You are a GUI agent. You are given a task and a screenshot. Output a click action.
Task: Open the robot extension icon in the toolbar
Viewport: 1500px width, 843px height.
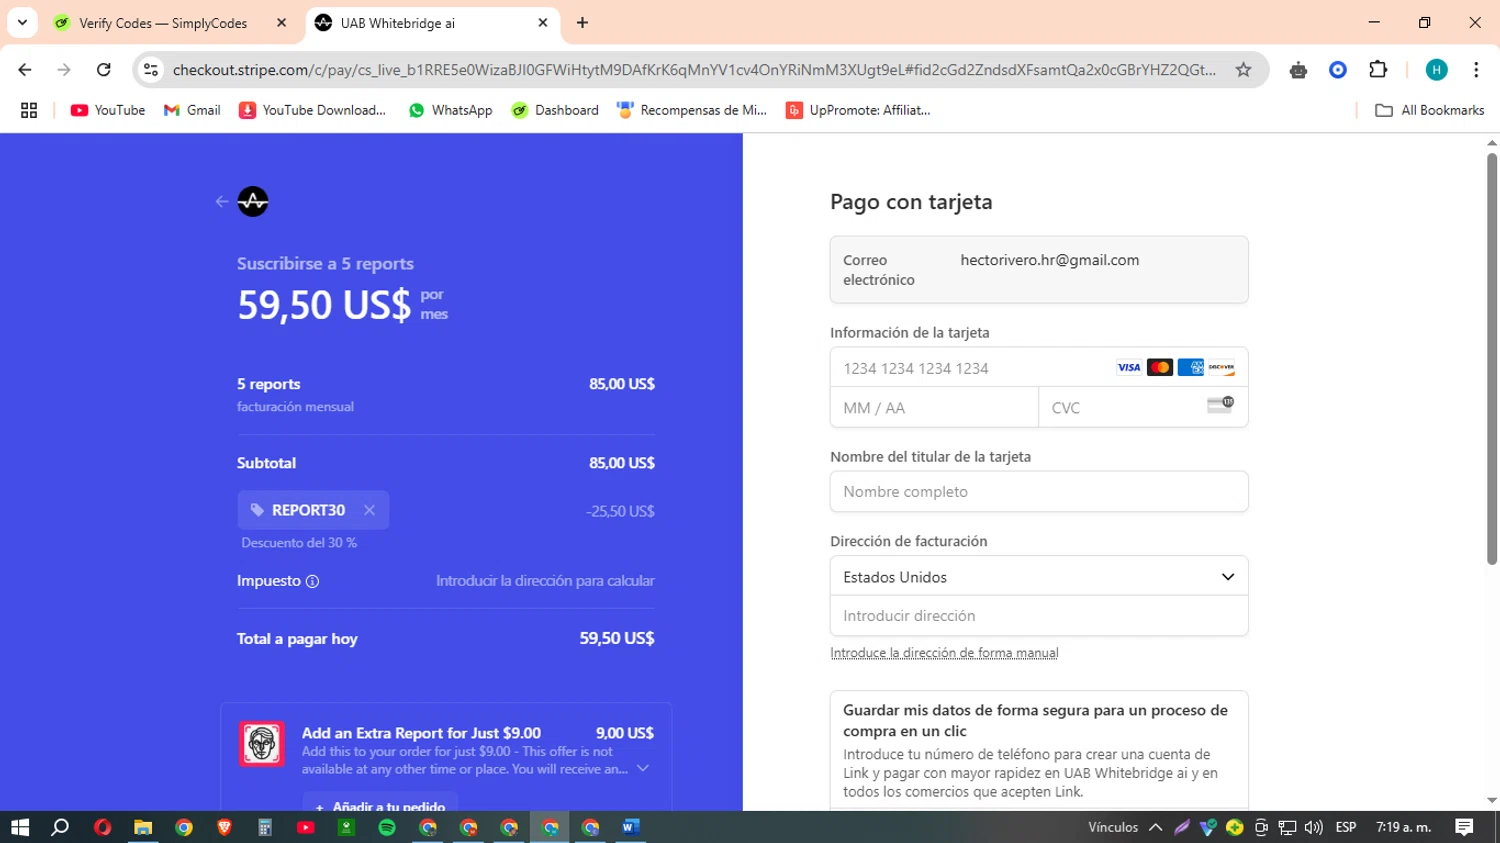click(1298, 70)
